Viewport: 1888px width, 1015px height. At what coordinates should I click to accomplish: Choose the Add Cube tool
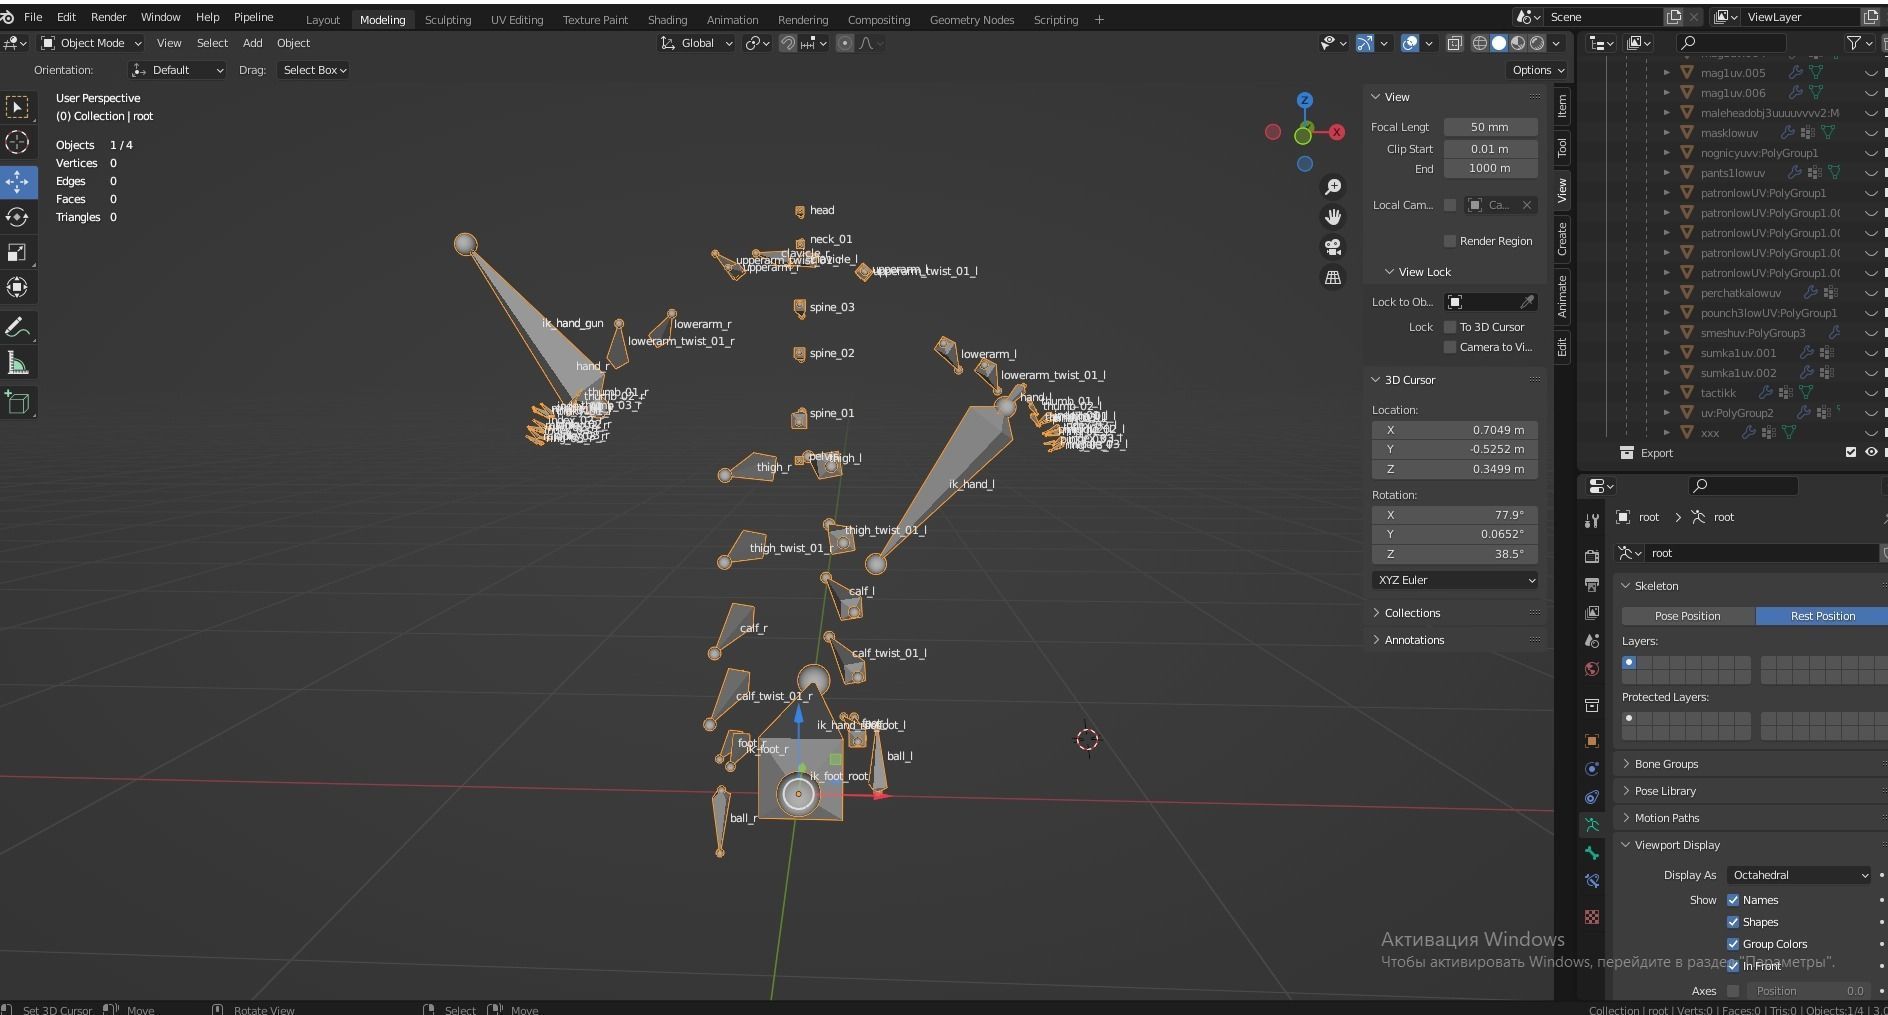pyautogui.click(x=17, y=403)
